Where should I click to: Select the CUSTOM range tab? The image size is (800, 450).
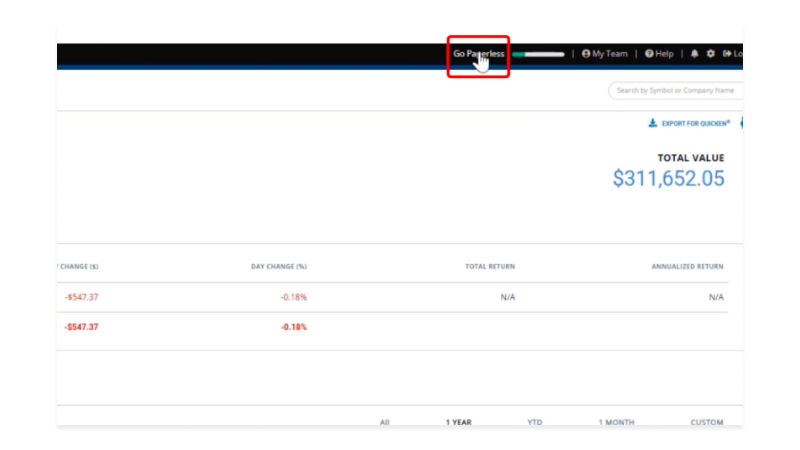(x=707, y=422)
